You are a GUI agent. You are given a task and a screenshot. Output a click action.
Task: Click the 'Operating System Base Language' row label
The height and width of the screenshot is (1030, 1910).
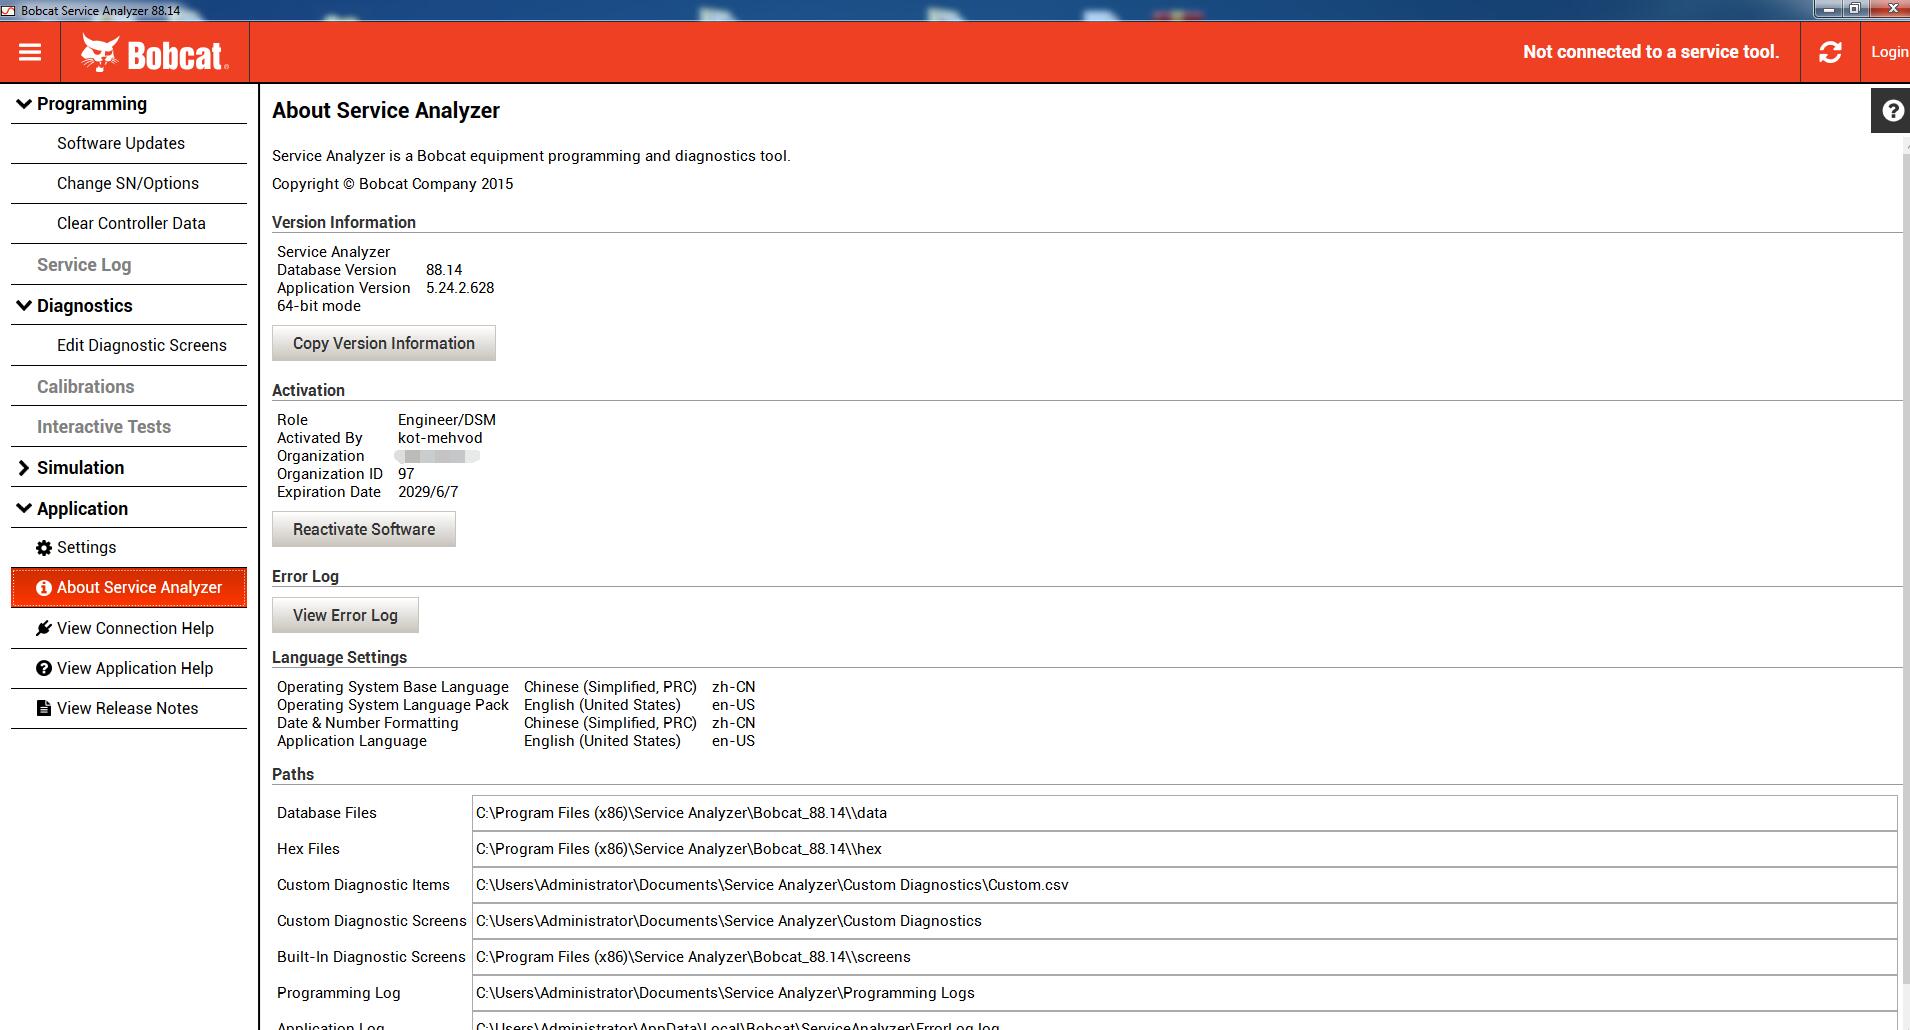(393, 687)
